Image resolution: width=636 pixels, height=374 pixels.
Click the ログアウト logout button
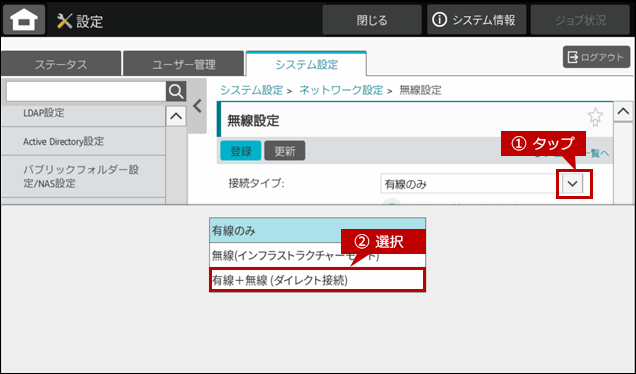pyautogui.click(x=596, y=57)
